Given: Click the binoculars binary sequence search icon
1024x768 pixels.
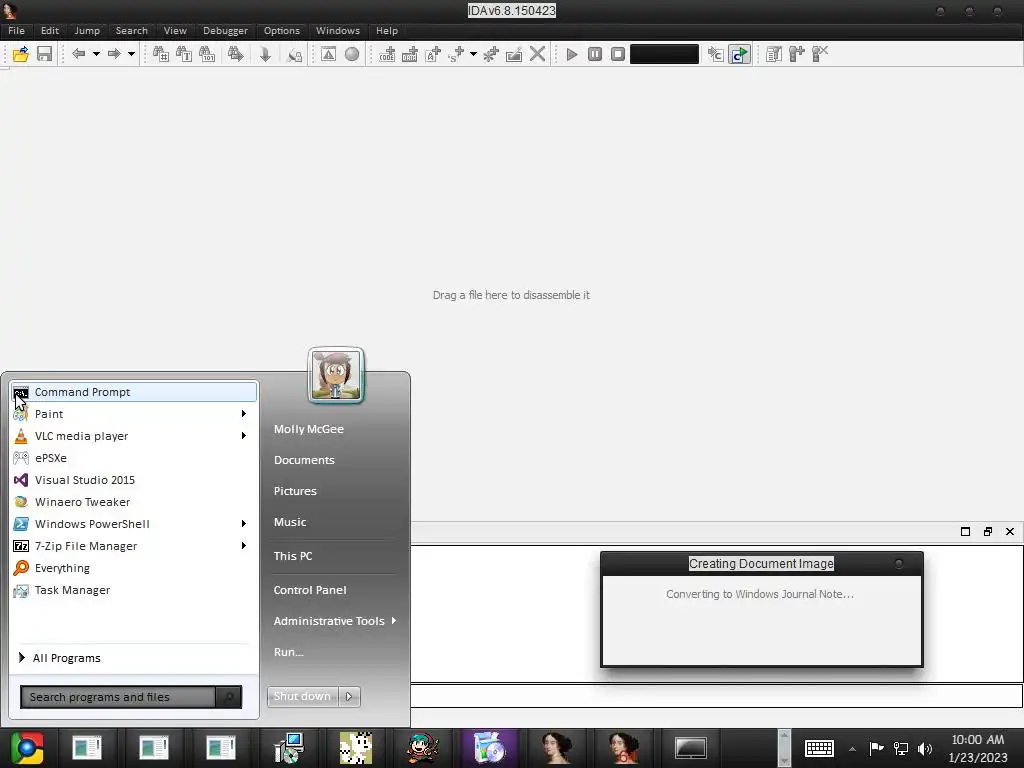Looking at the screenshot, I should pyautogui.click(x=207, y=54).
